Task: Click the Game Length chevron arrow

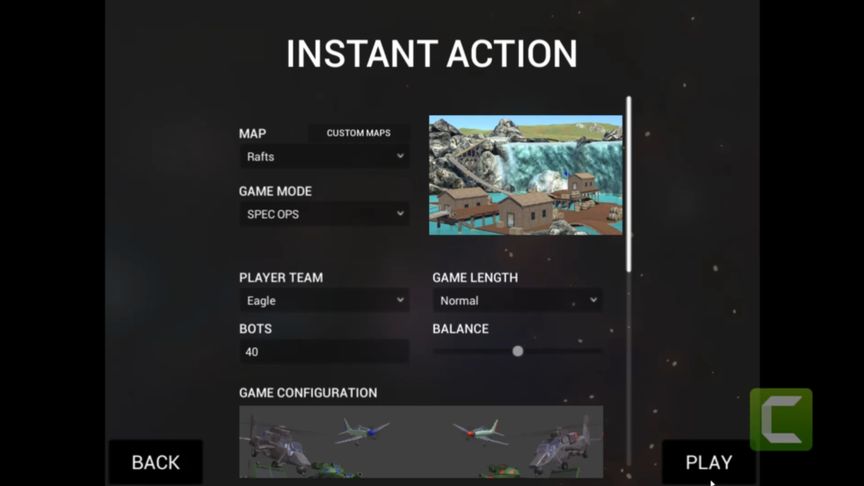Action: point(593,300)
